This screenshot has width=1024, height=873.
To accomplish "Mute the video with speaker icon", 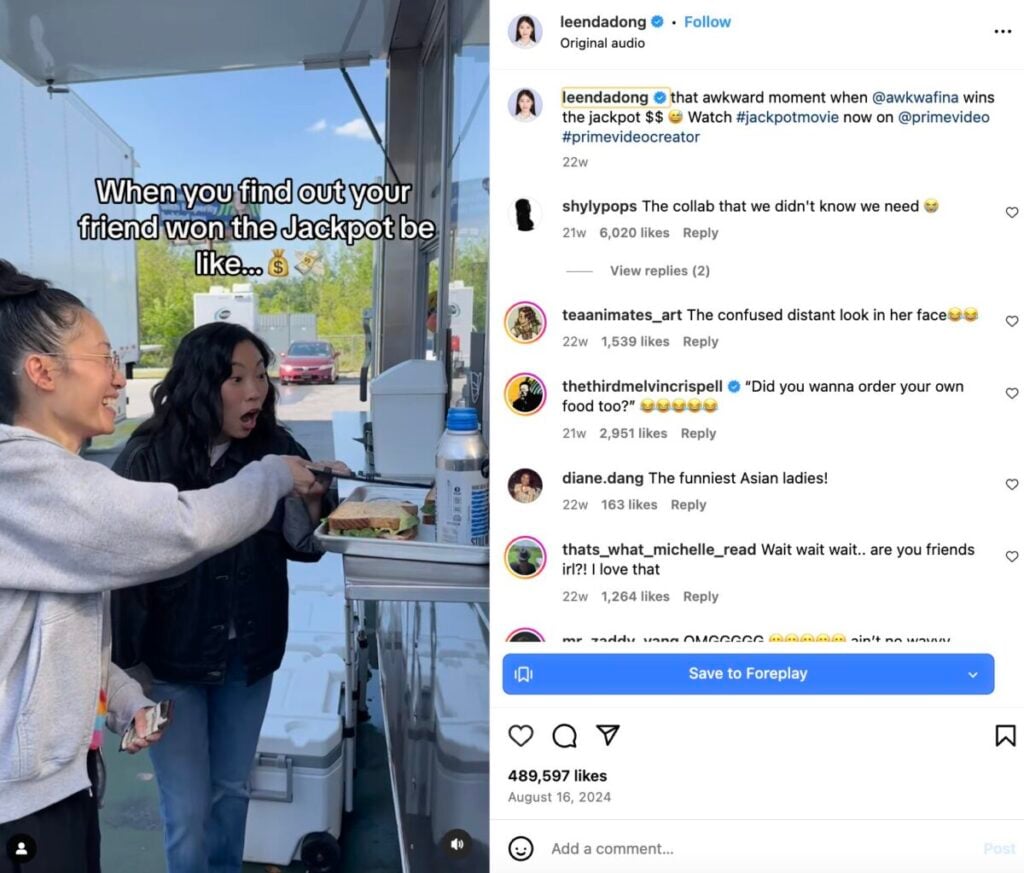I will (457, 844).
